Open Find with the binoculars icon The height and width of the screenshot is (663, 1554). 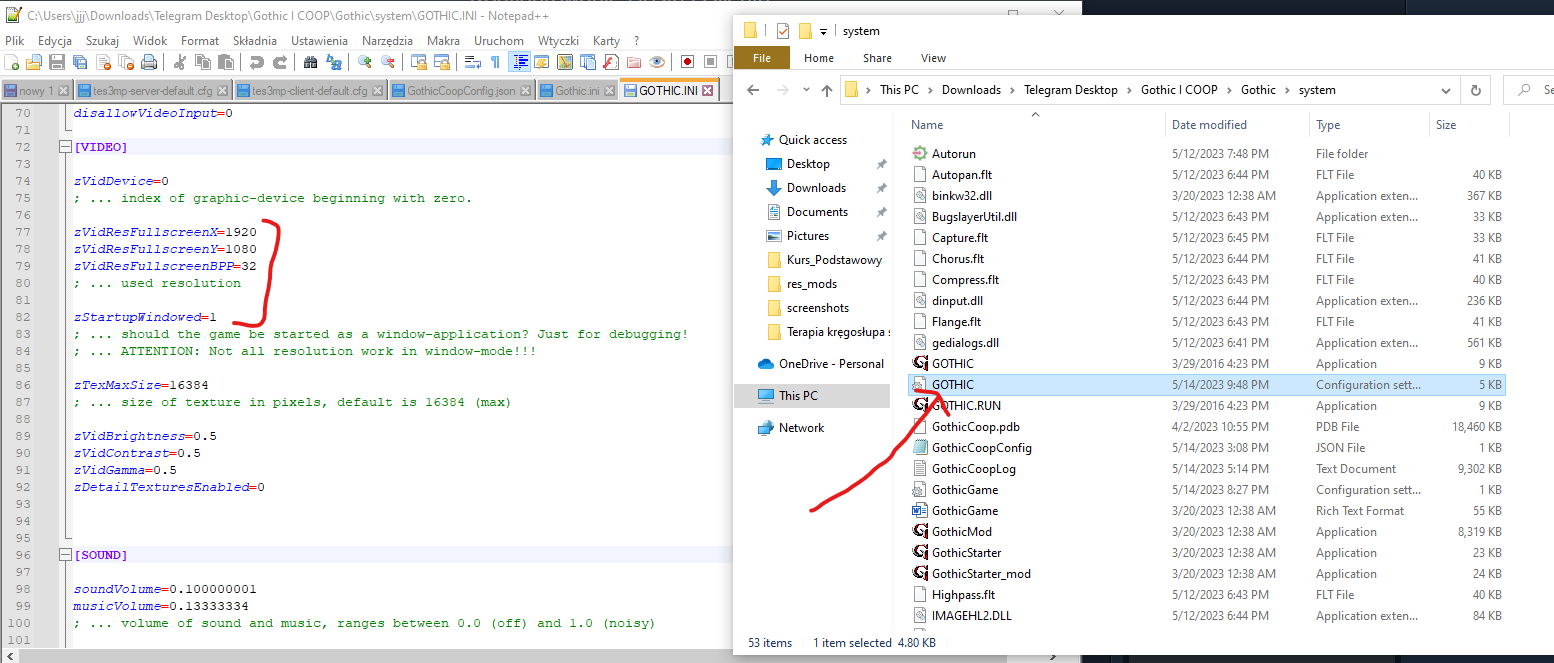coord(310,62)
